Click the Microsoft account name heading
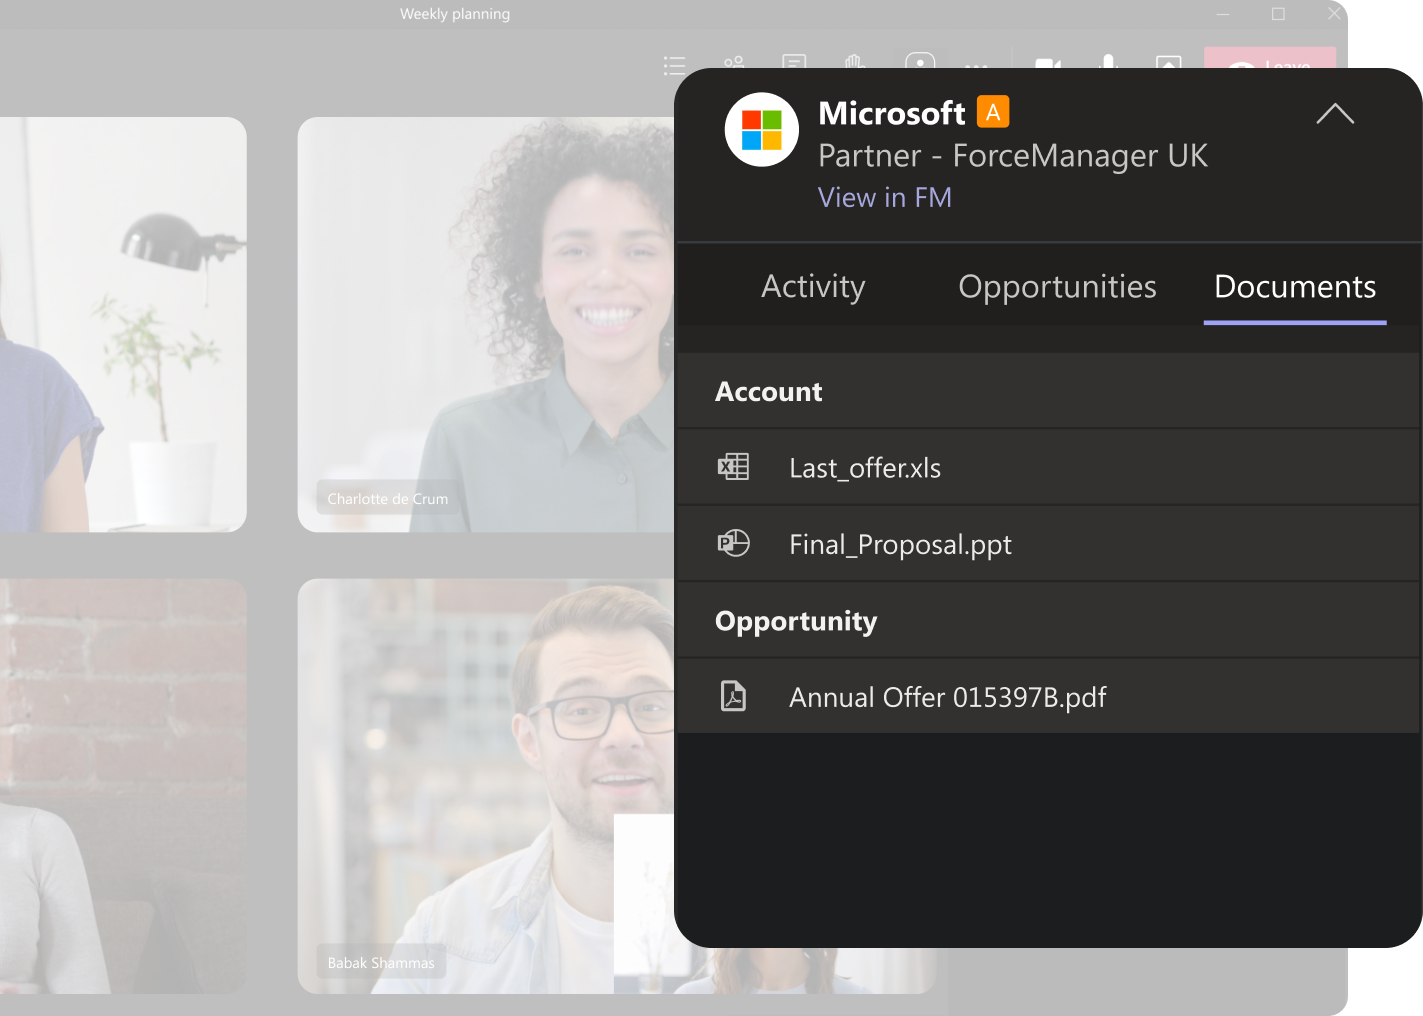 [891, 113]
